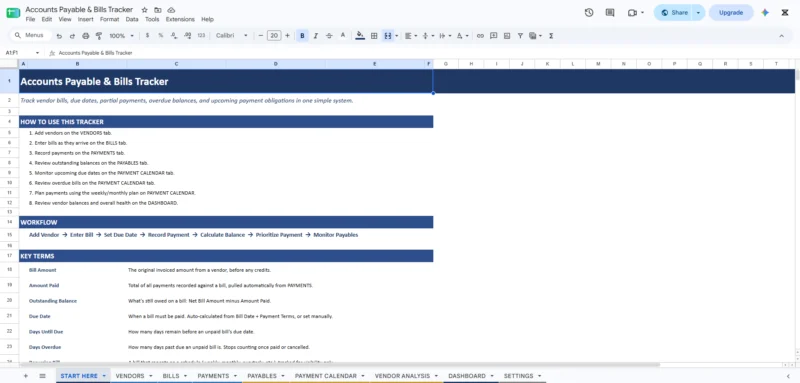This screenshot has width=800, height=383.
Task: Increase the font size
Action: coord(287,36)
